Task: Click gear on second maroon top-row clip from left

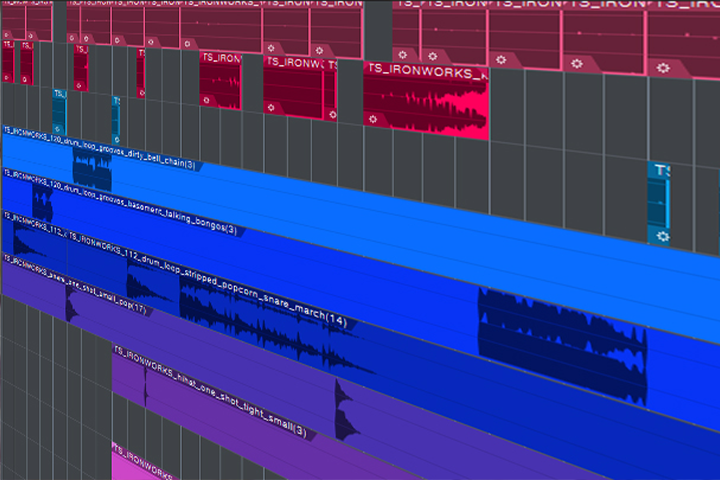Action: 30,36
